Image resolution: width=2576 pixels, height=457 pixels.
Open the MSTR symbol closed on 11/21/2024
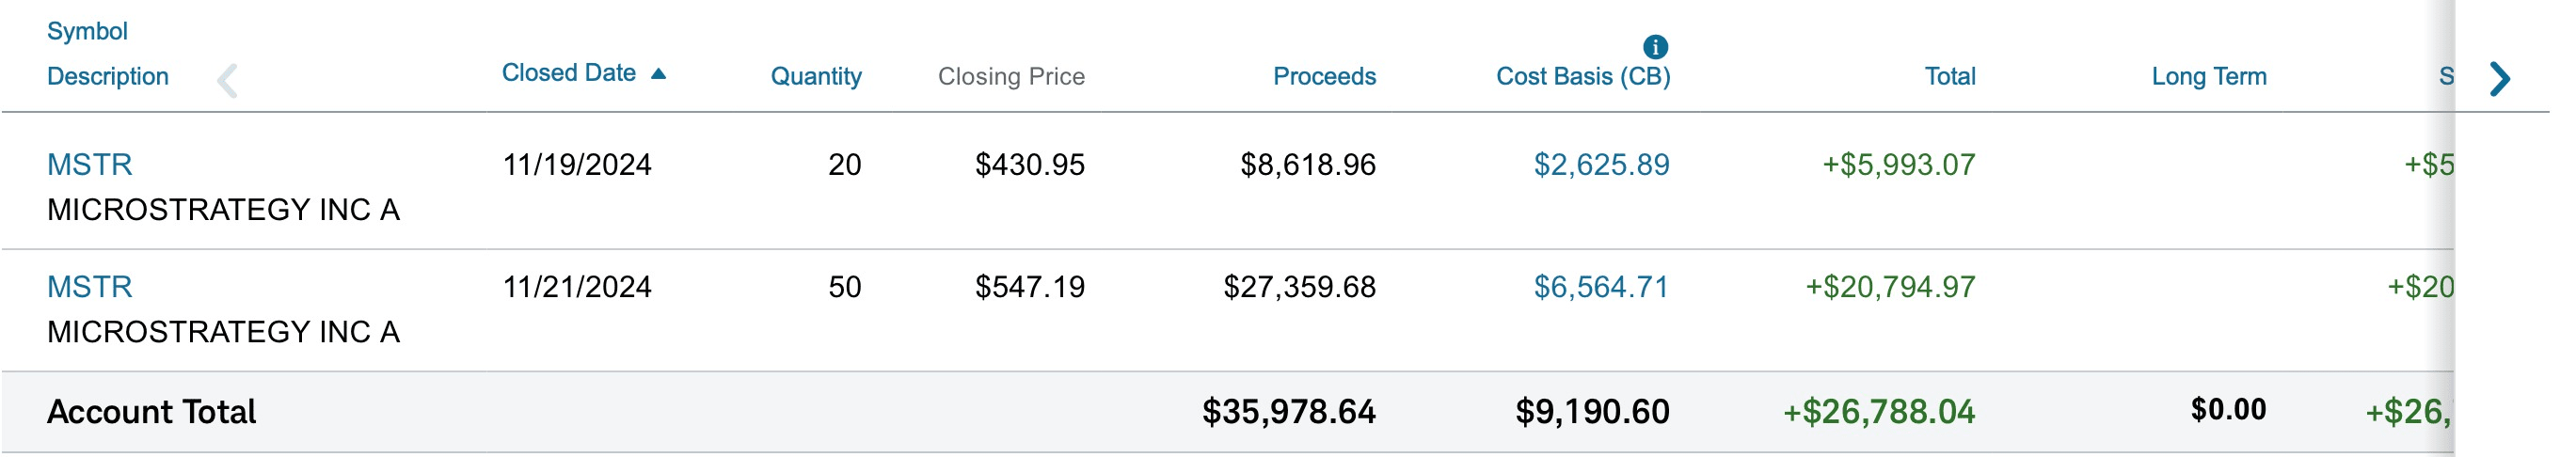[x=90, y=287]
